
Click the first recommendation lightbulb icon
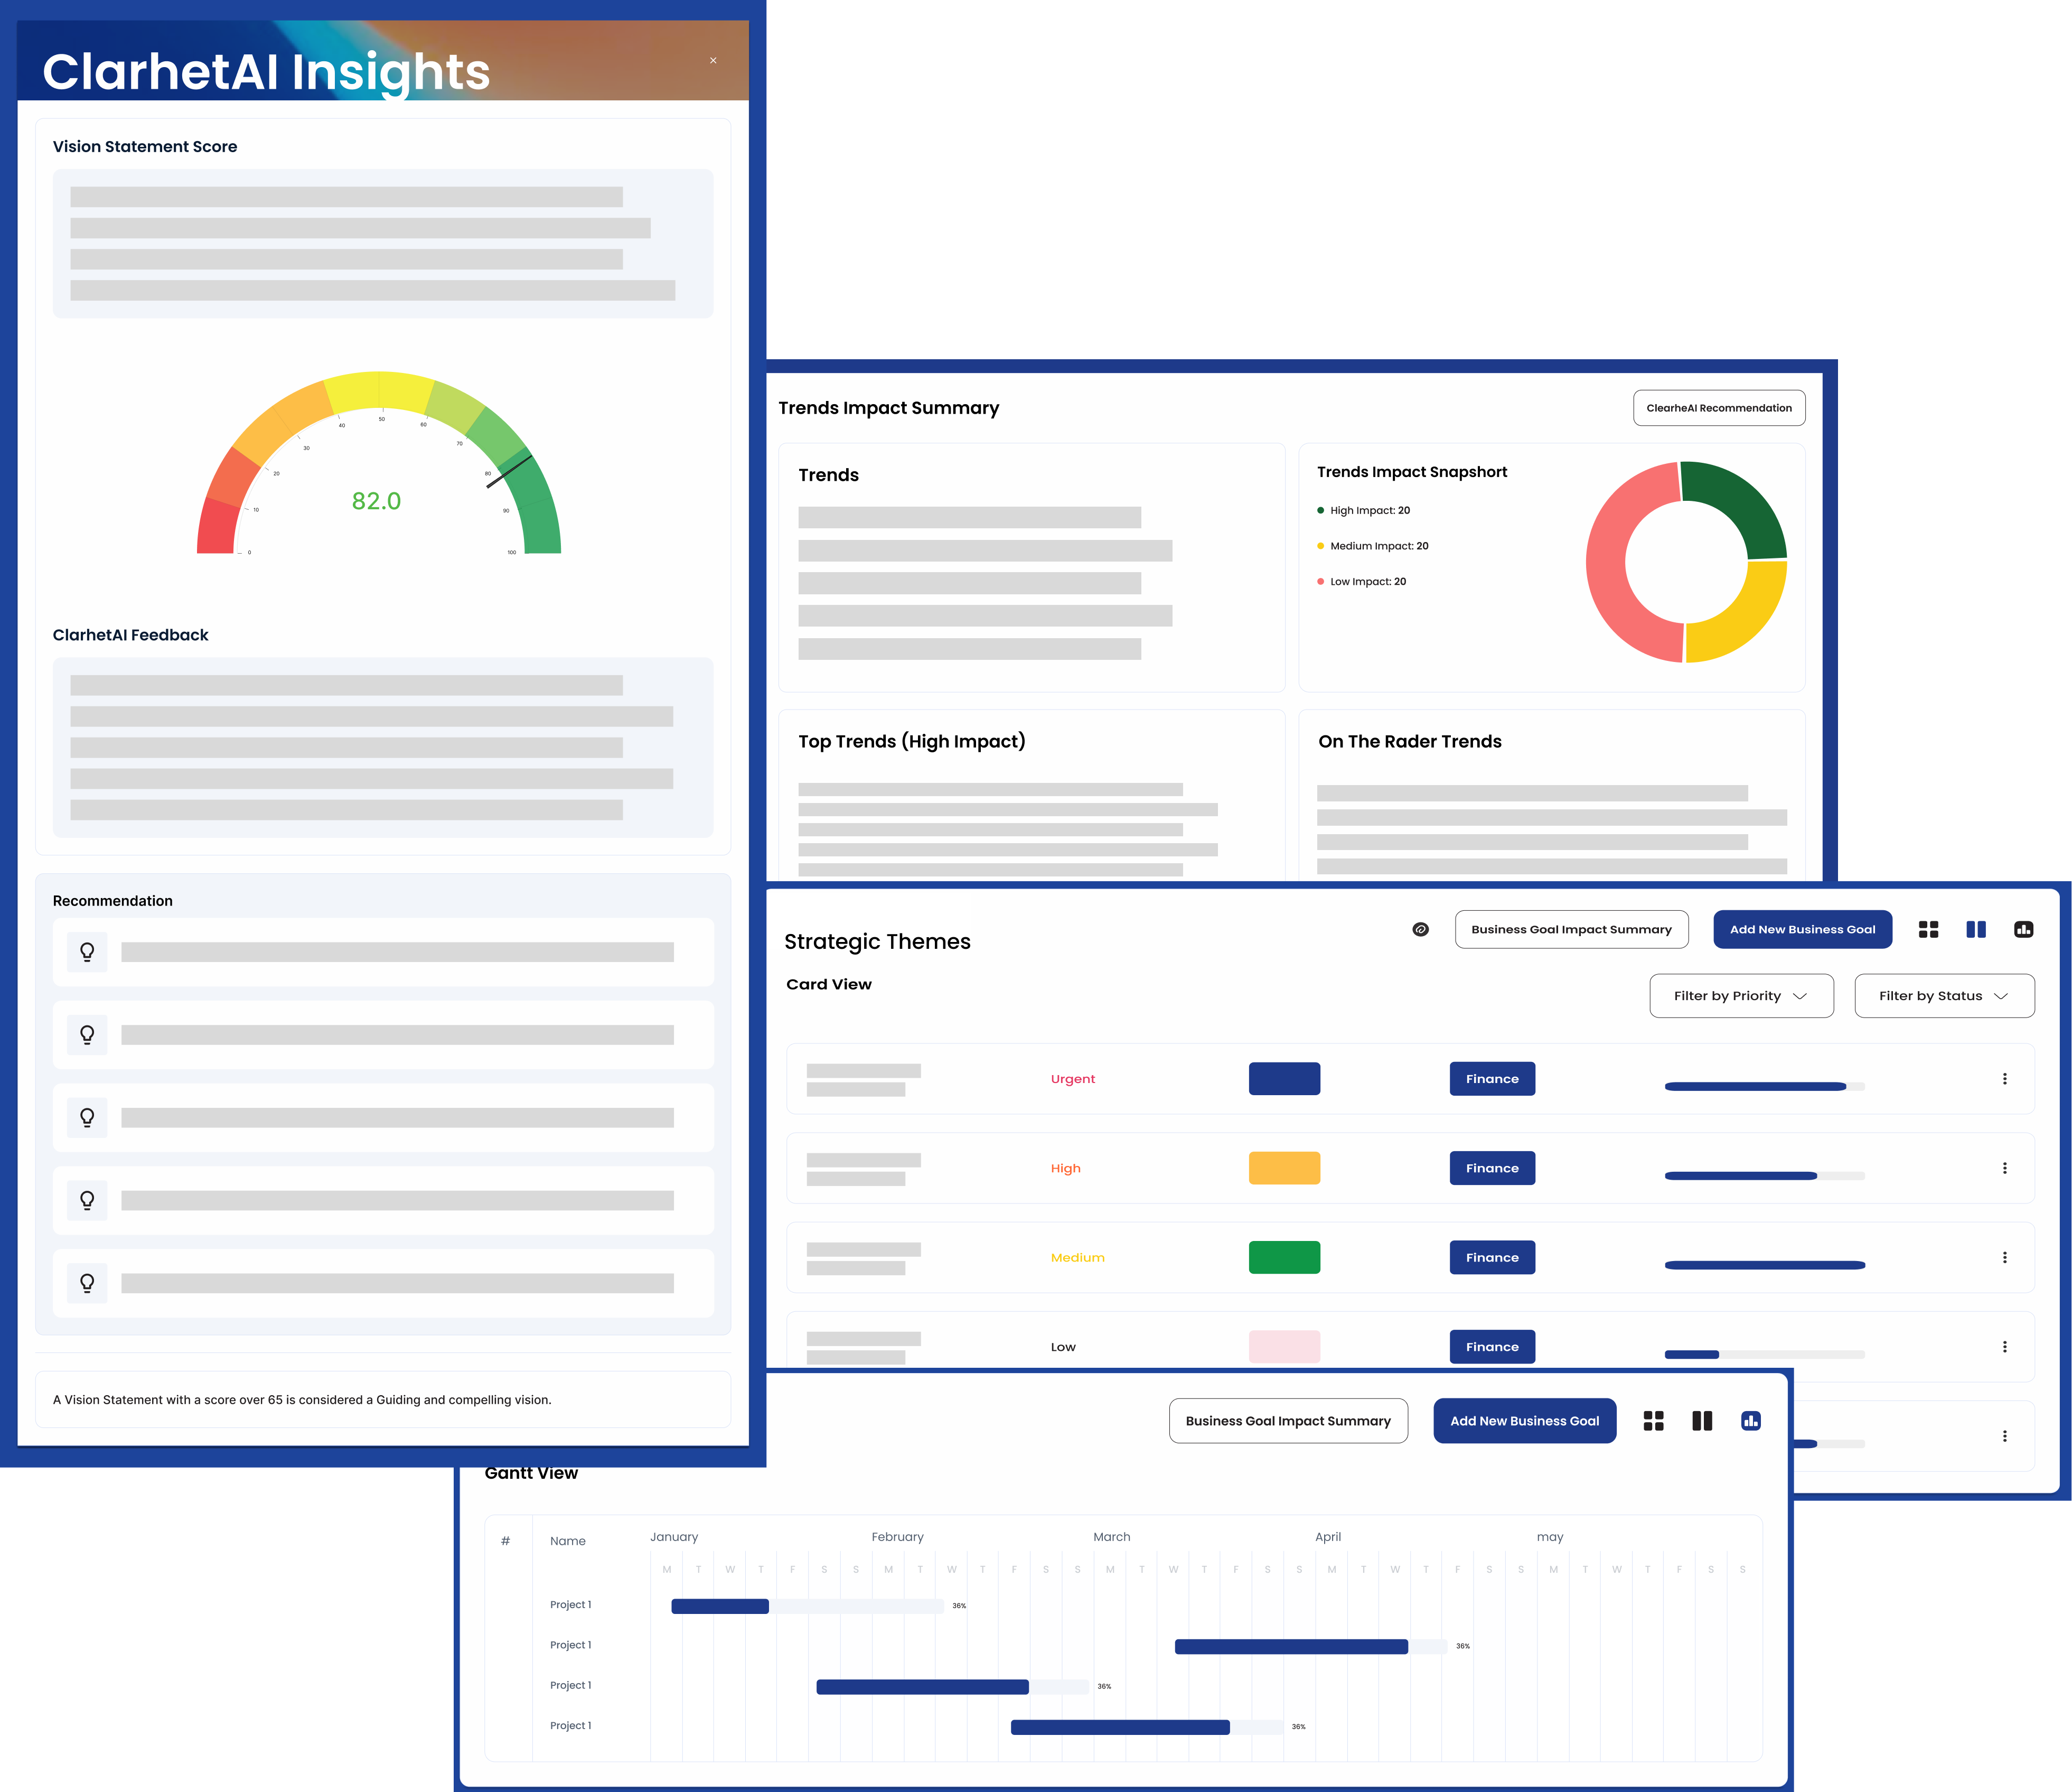click(87, 952)
